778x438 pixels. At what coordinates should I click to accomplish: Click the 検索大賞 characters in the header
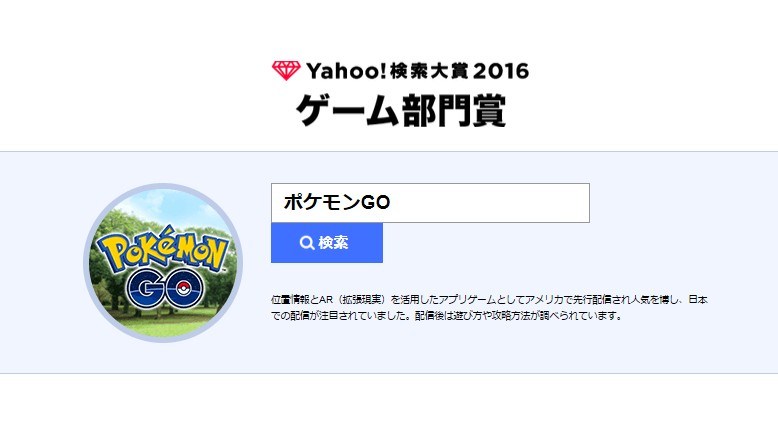point(429,71)
